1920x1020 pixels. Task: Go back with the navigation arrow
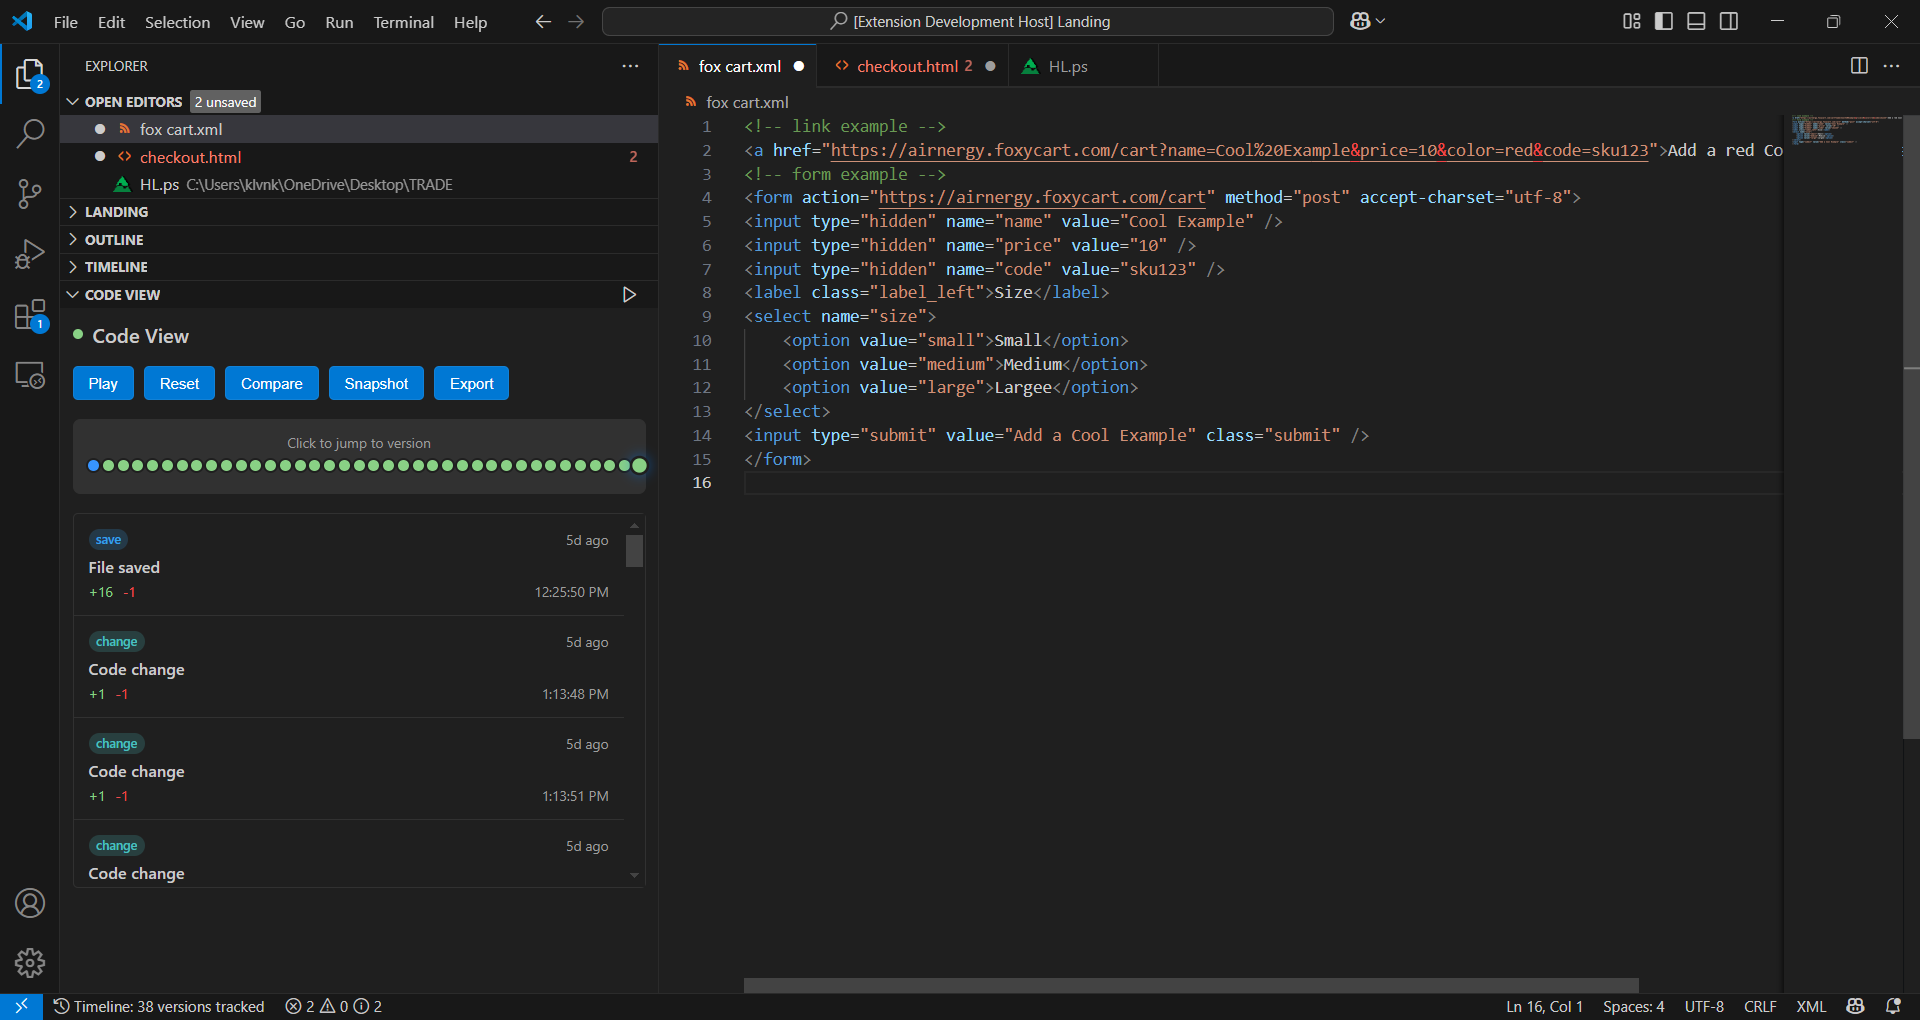(543, 21)
